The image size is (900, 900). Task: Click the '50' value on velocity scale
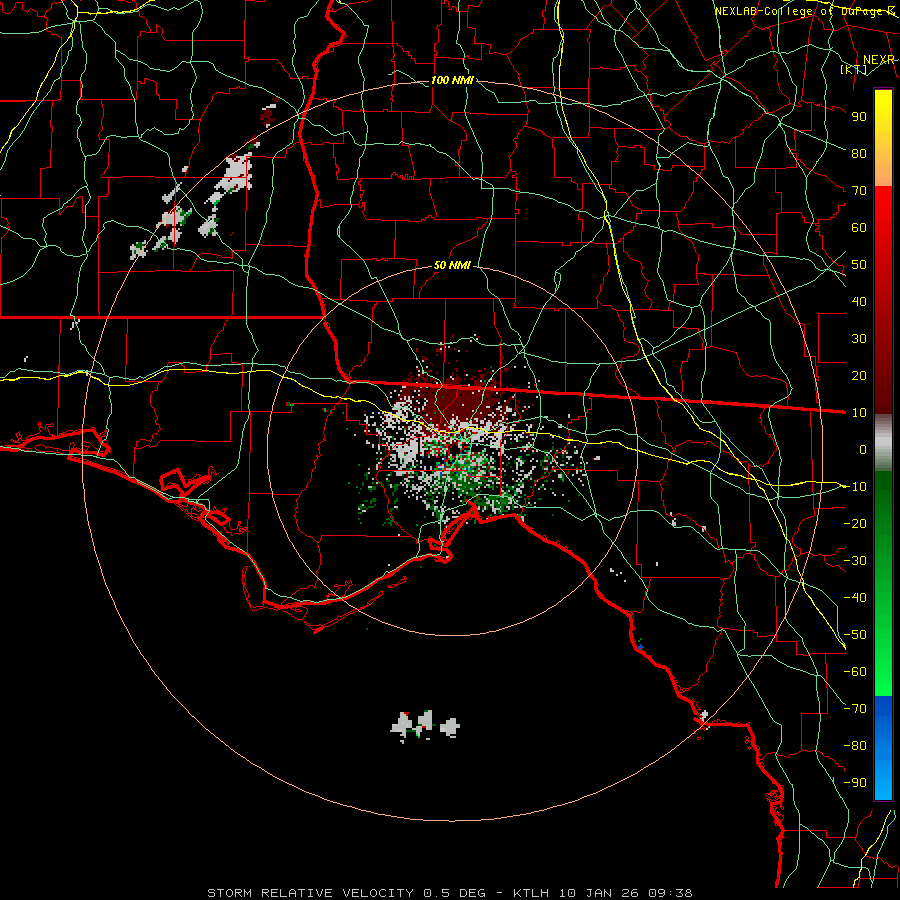(x=859, y=265)
